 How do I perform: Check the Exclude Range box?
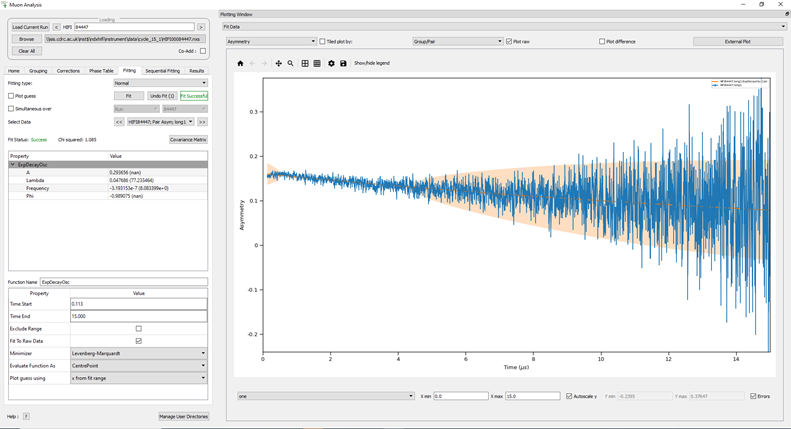coord(138,328)
